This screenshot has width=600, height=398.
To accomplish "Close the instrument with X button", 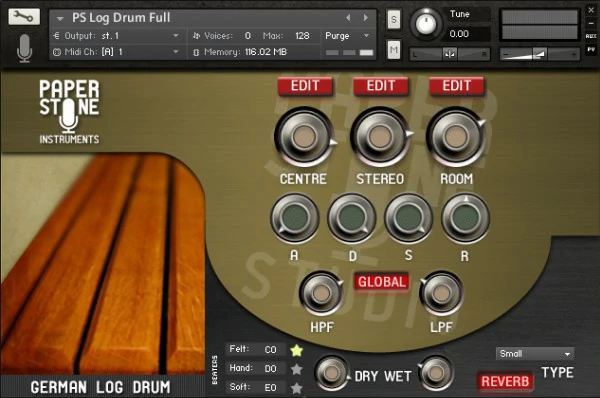I will [591, 10].
